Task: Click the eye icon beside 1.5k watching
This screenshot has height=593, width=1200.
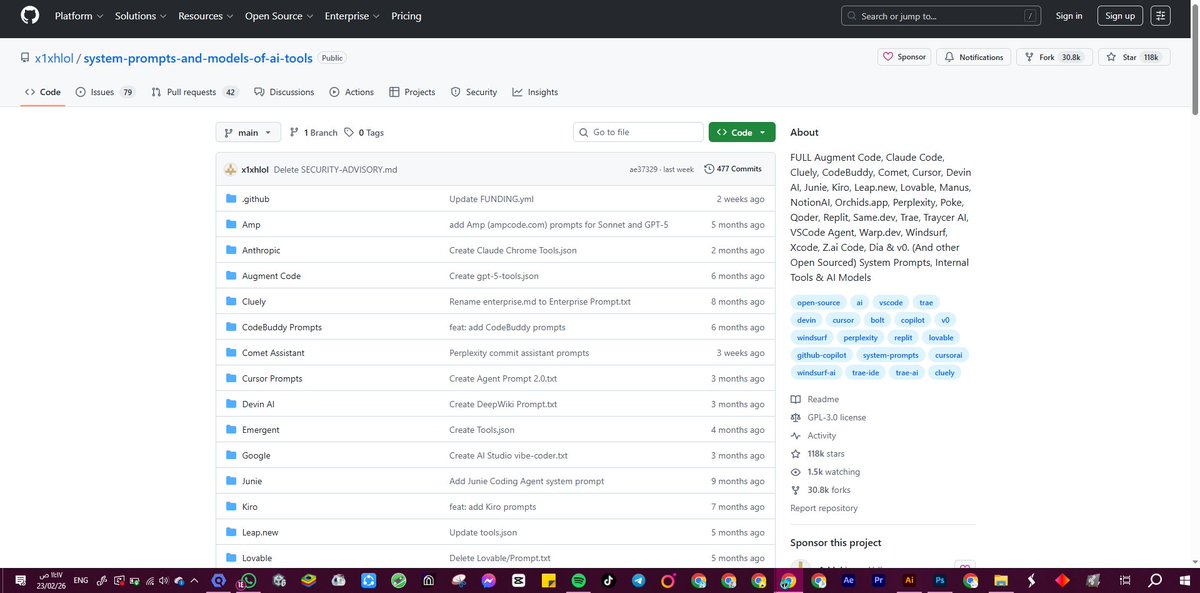Action: [x=796, y=472]
